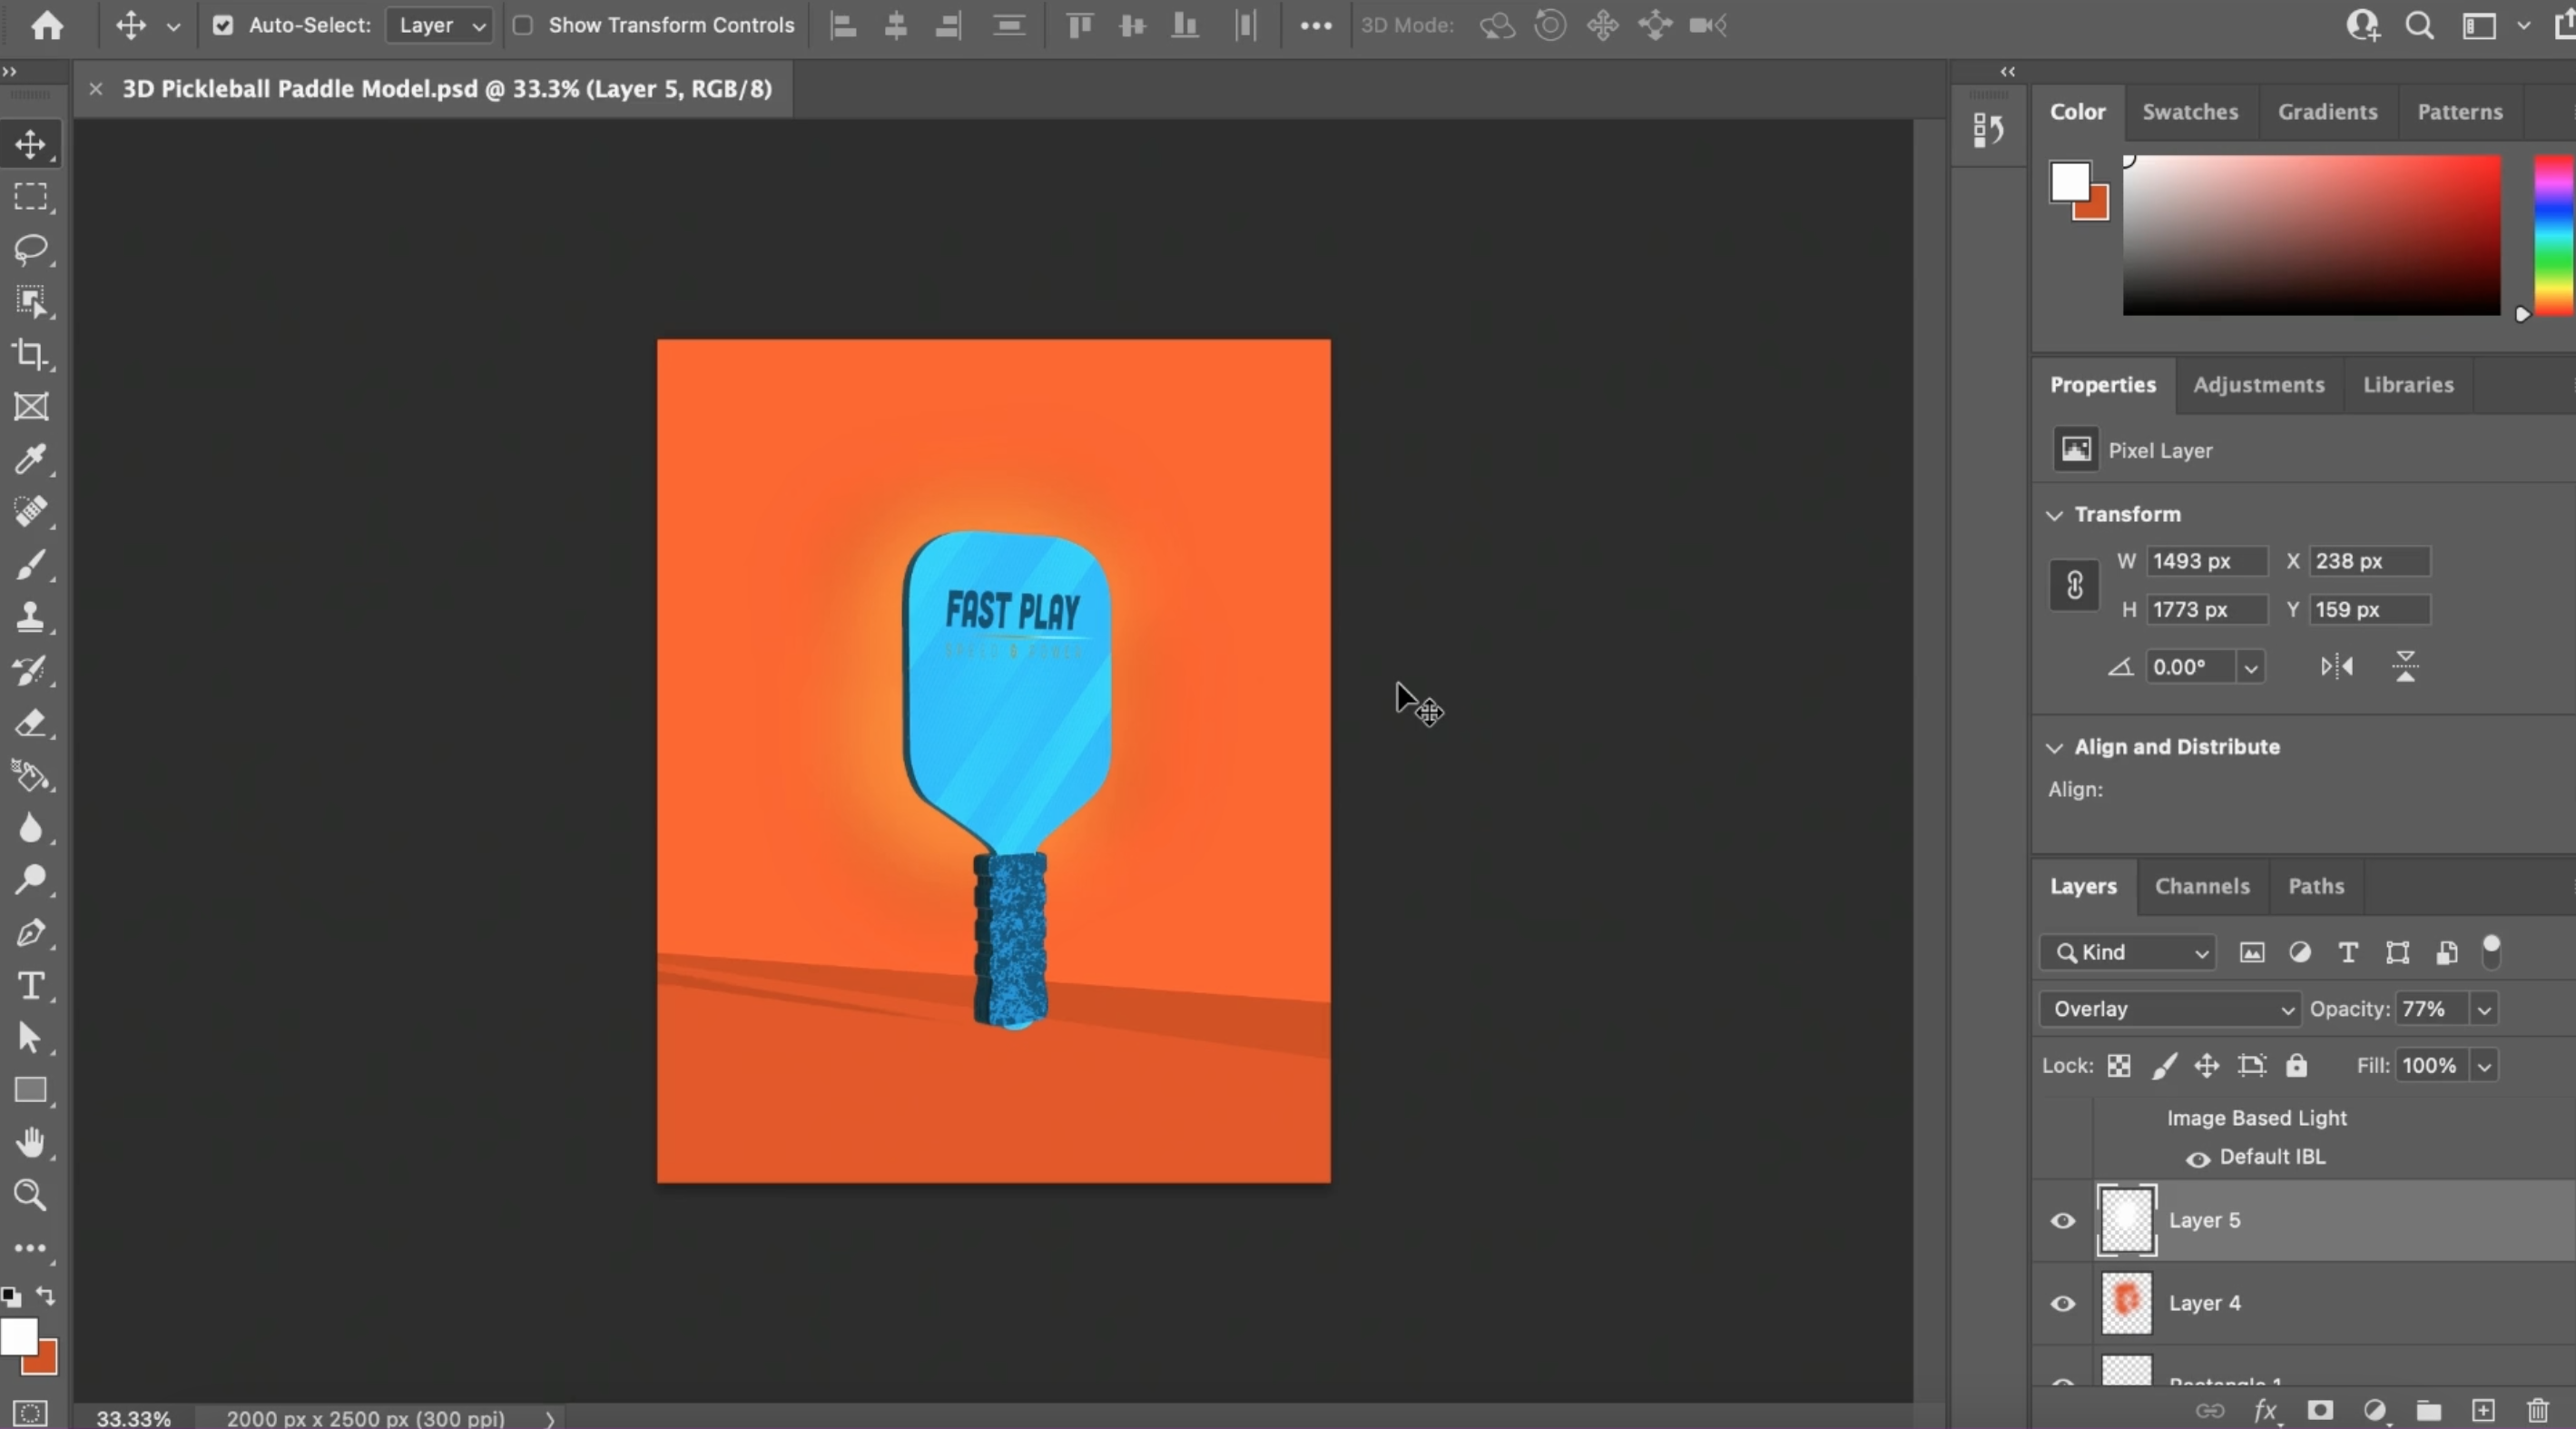Select the Eyedropper tool

tap(30, 459)
